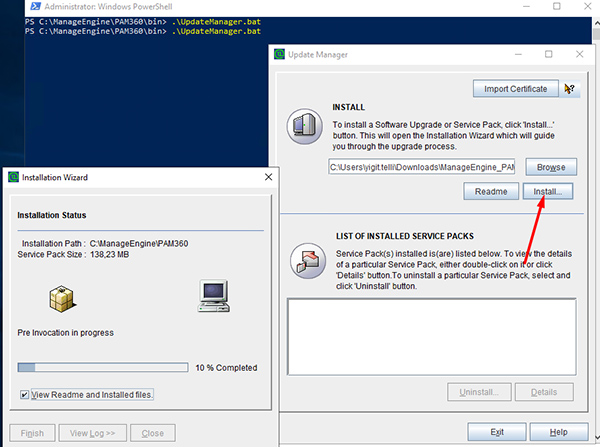This screenshot has height=447, width=600.
Task: Open the Readme button
Action: point(491,191)
